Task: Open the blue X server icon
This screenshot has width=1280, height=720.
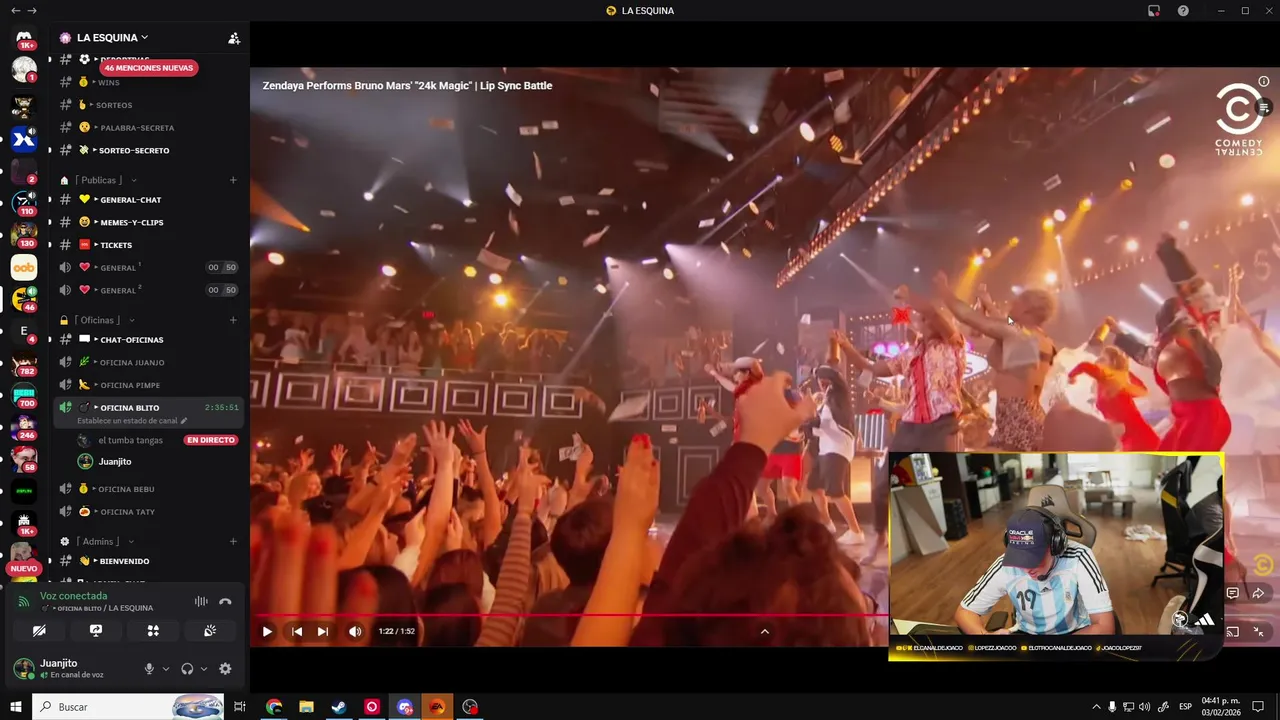Action: pos(24,139)
